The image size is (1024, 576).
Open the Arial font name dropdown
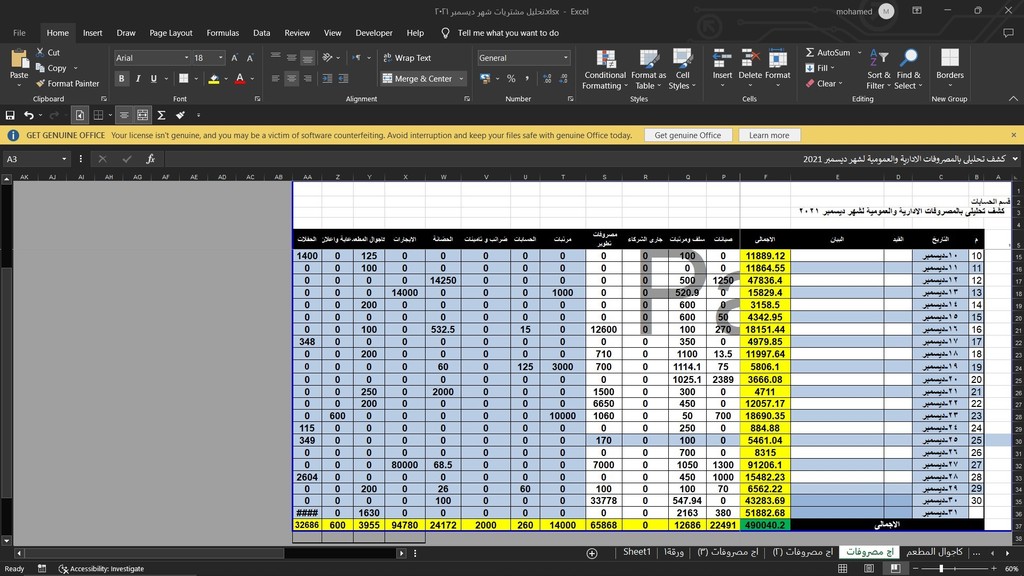click(186, 58)
